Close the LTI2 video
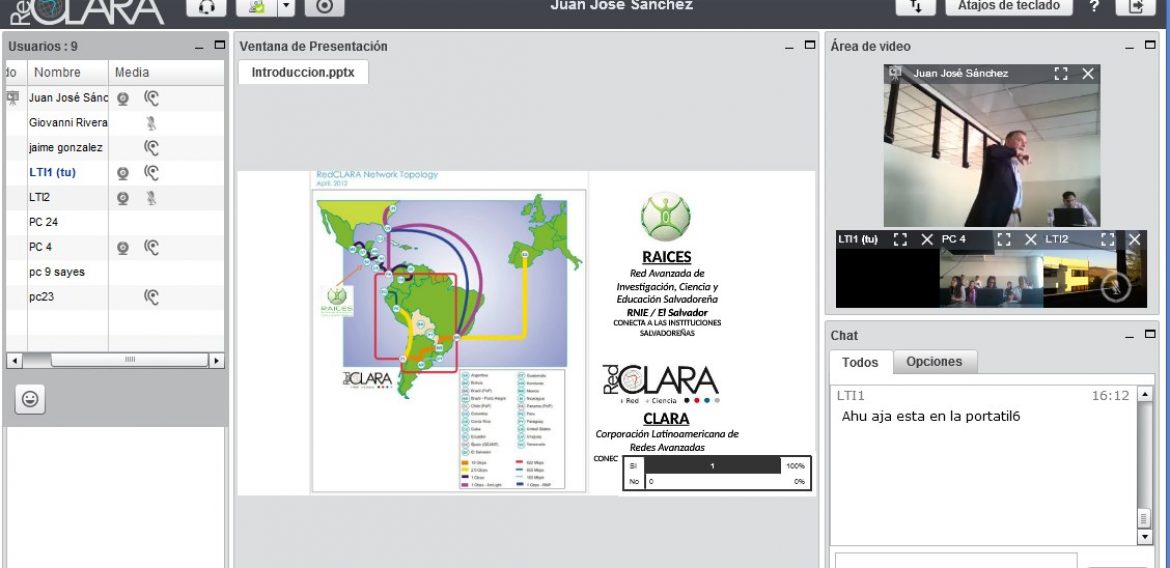 (x=1134, y=240)
